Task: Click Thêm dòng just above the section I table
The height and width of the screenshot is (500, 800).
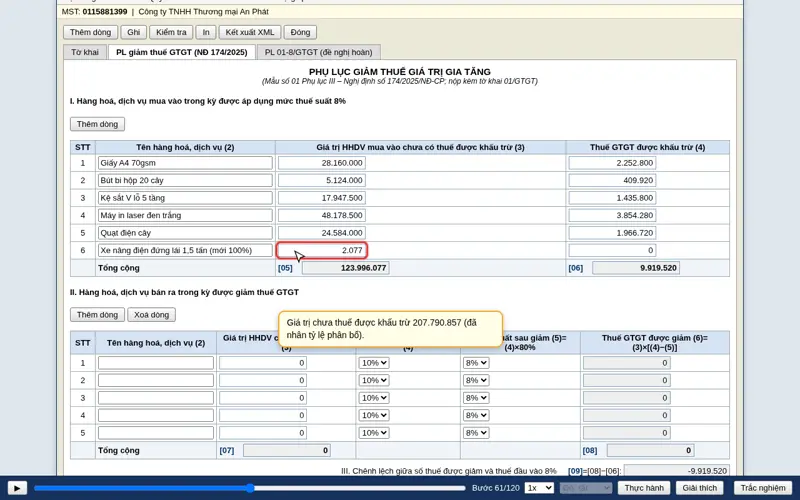Action: coord(97,124)
